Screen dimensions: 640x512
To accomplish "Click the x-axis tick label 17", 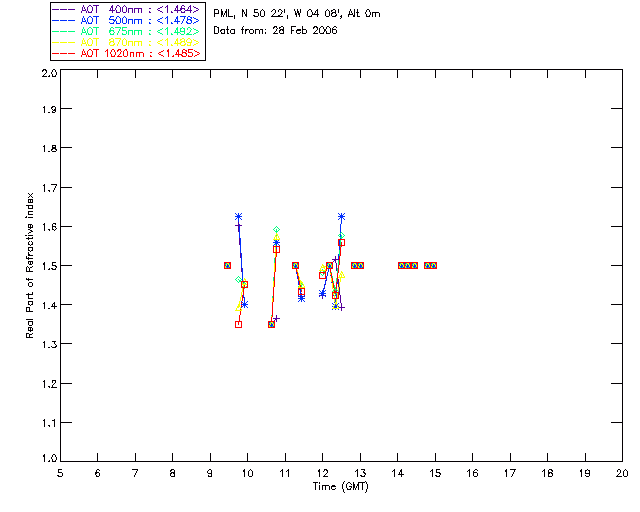I will click(x=510, y=473).
